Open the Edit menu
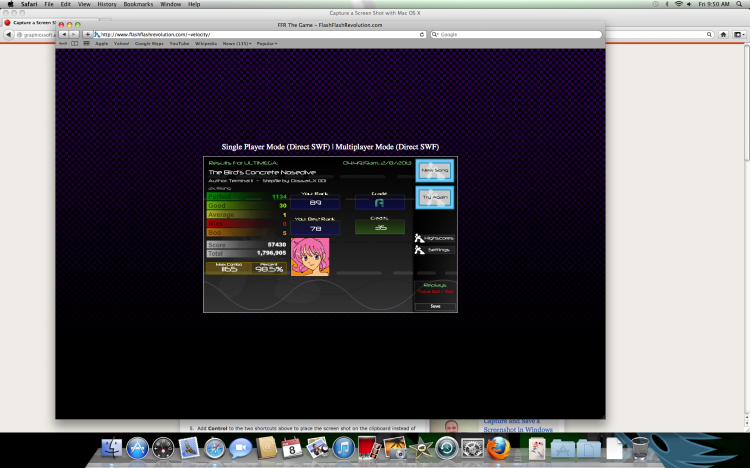The width and height of the screenshot is (750, 468). [66, 4]
